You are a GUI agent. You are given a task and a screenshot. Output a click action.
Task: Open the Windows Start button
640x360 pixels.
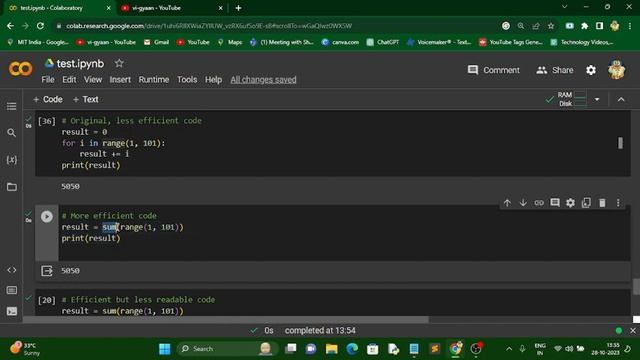pyautogui.click(x=164, y=349)
